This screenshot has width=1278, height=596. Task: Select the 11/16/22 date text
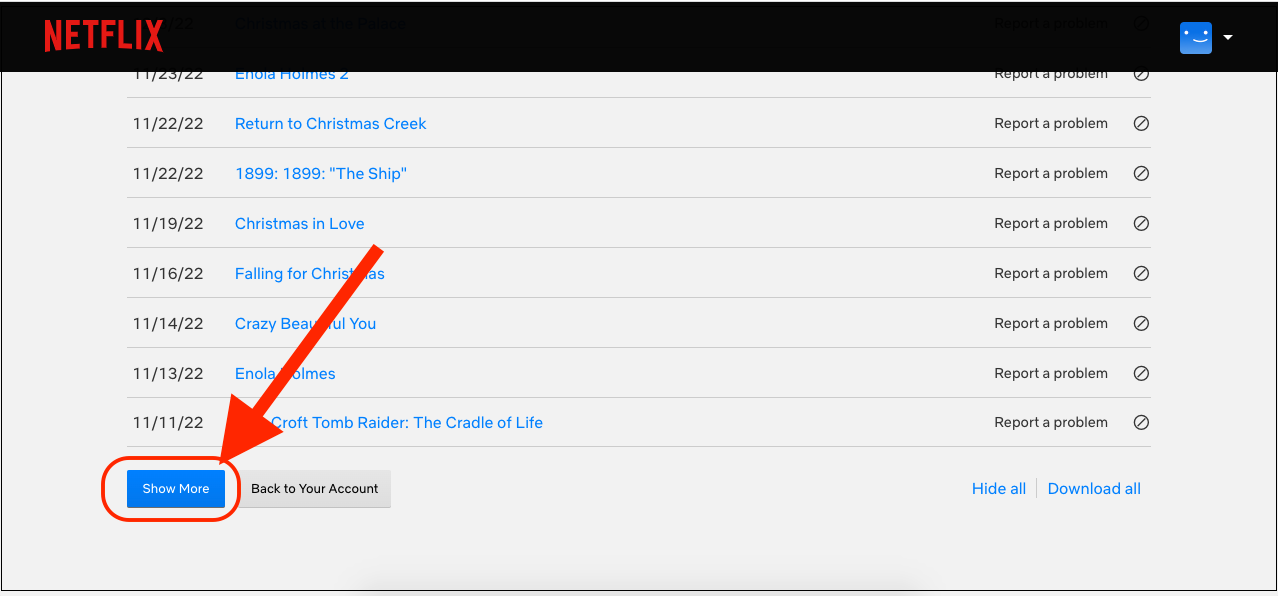click(x=168, y=274)
